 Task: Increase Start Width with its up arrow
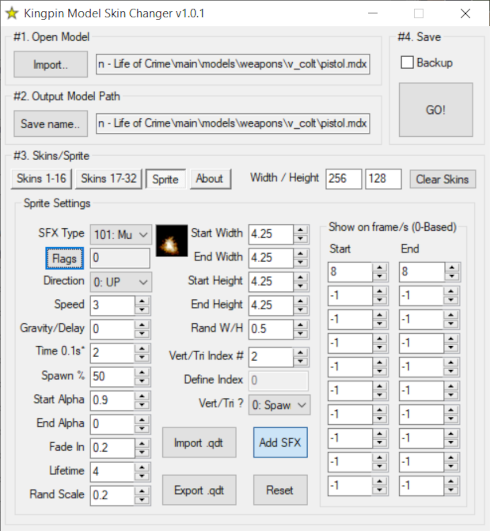301,230
